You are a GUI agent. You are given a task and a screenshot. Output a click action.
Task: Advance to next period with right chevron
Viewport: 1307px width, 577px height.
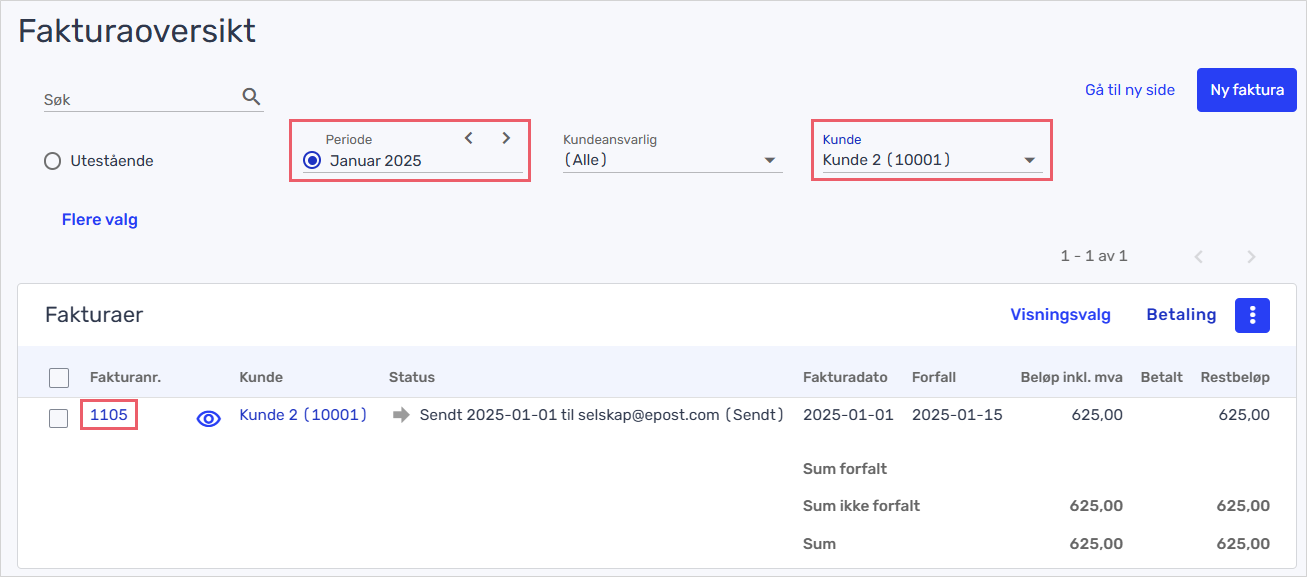click(x=506, y=138)
